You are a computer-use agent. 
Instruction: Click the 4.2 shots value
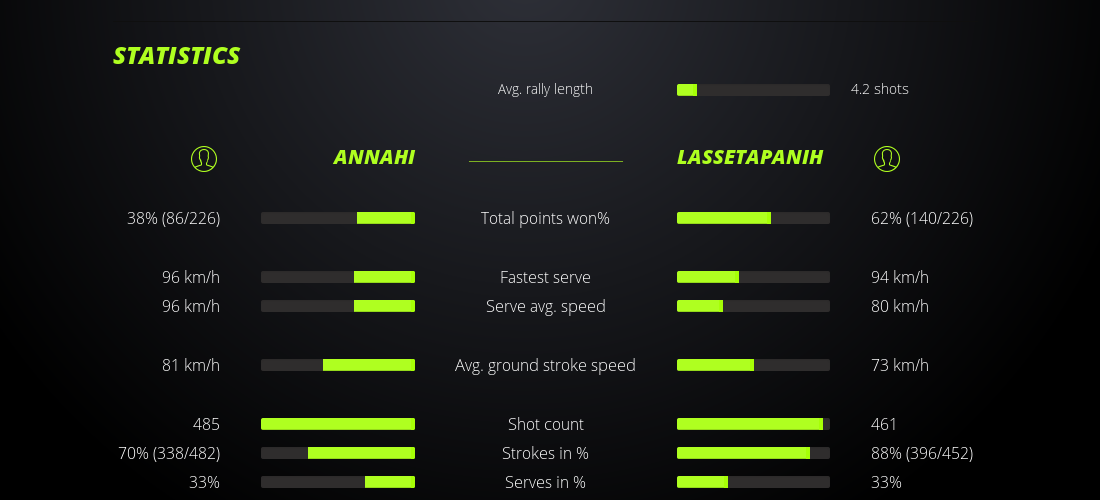coord(879,89)
